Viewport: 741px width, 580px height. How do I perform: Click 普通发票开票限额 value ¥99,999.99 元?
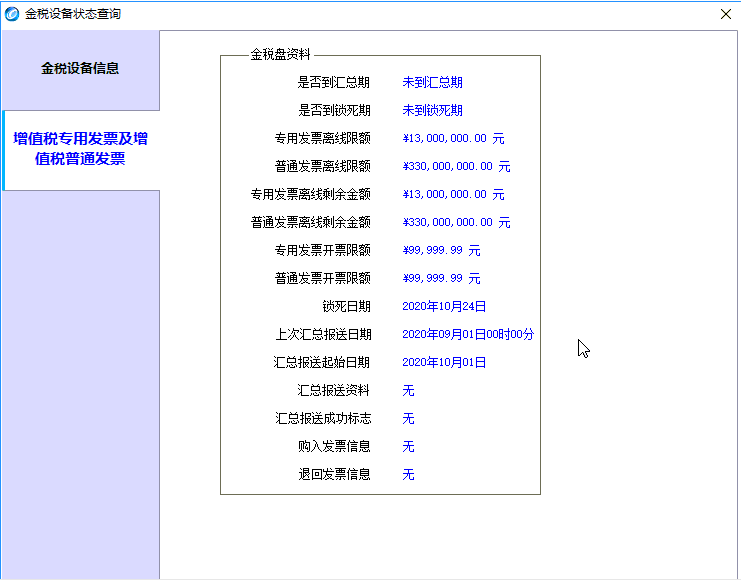[x=441, y=278]
